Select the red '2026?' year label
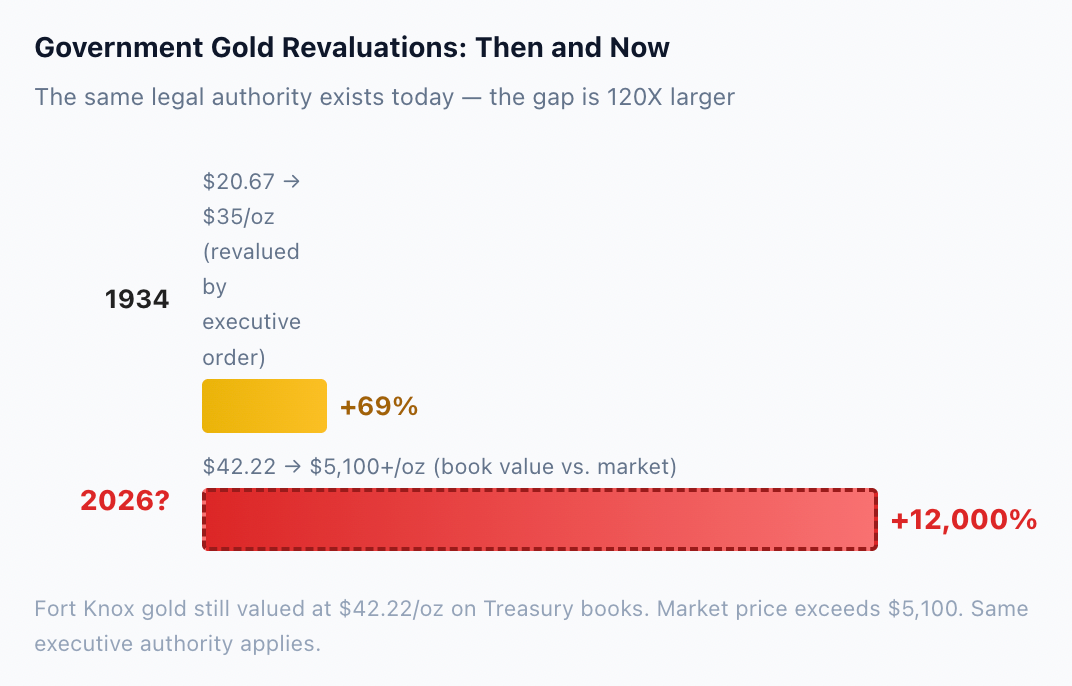This screenshot has height=686, width=1072. 124,501
